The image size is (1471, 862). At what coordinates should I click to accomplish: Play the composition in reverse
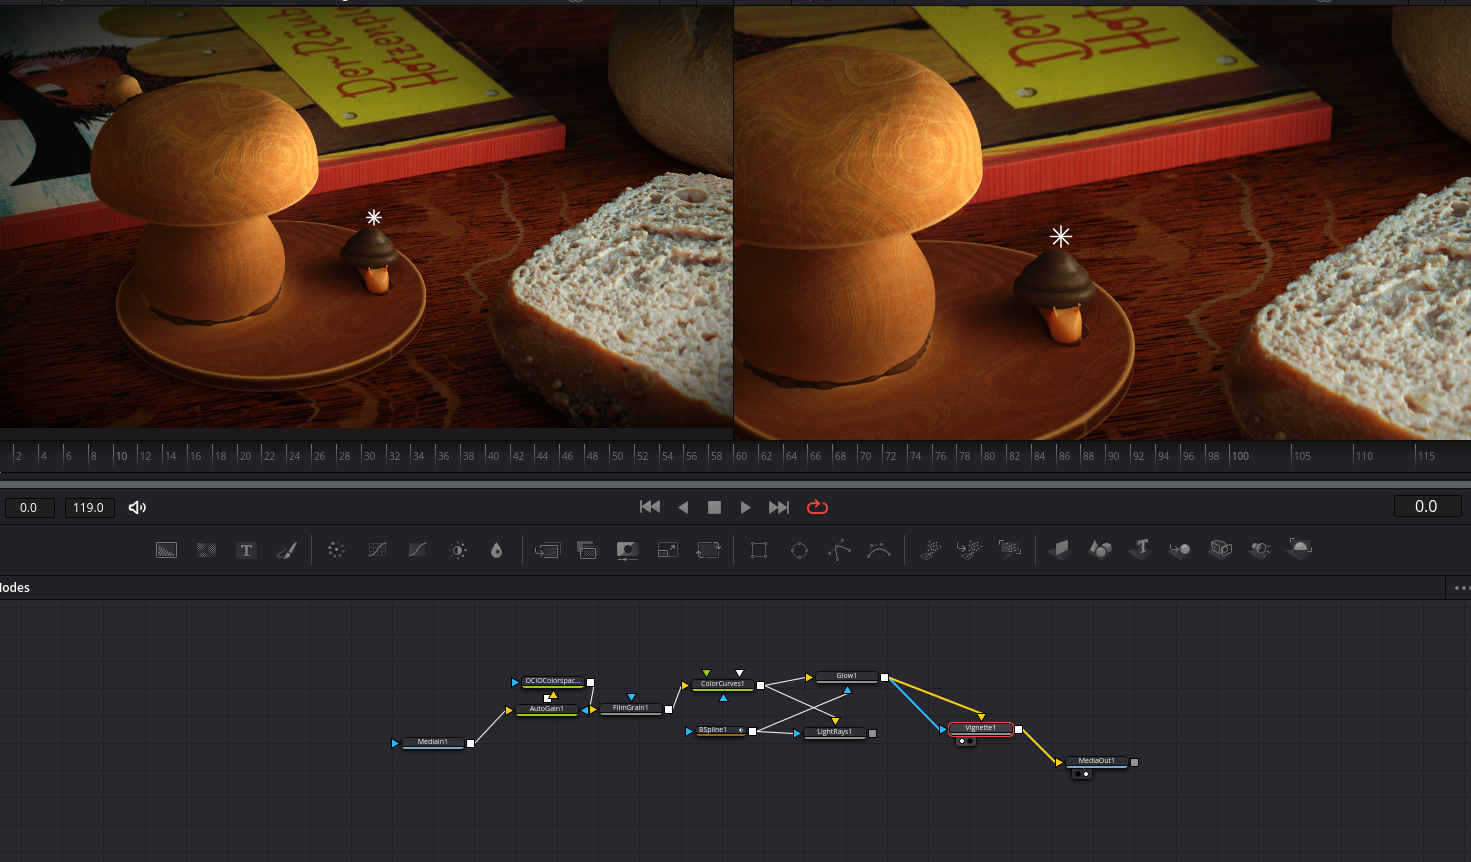click(683, 507)
